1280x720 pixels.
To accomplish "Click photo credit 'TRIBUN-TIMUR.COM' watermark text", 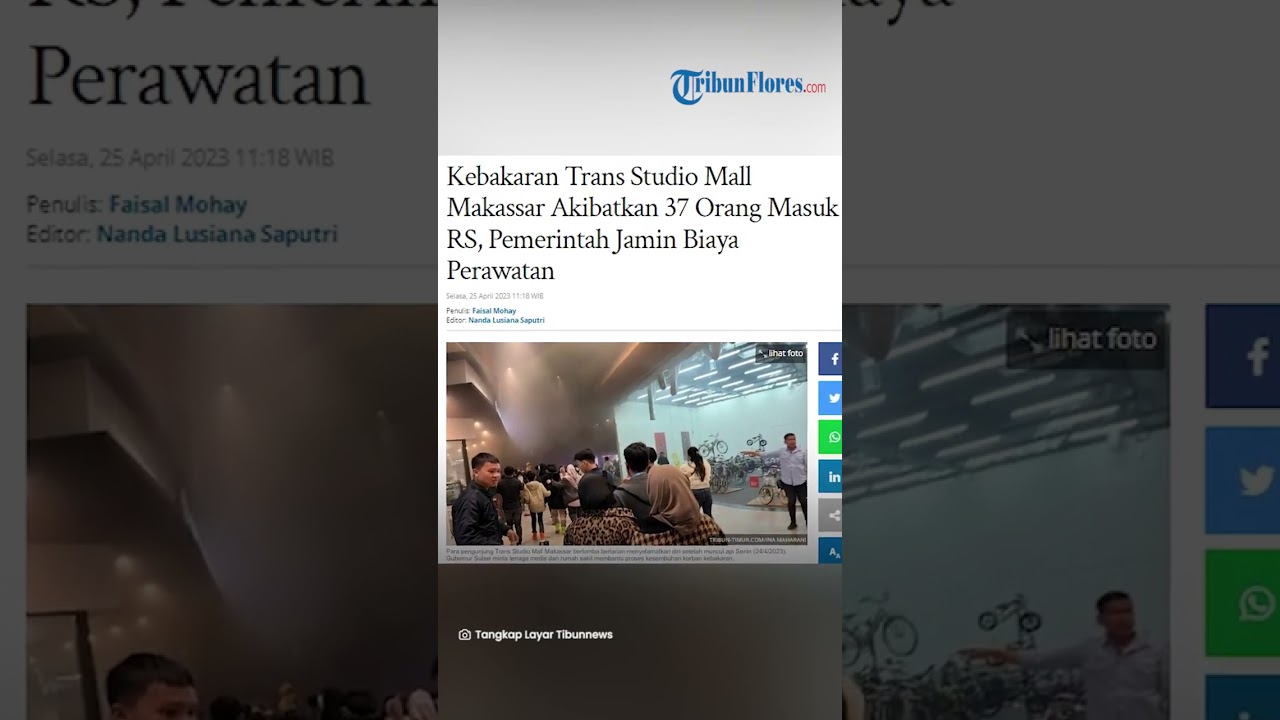I will pos(757,540).
